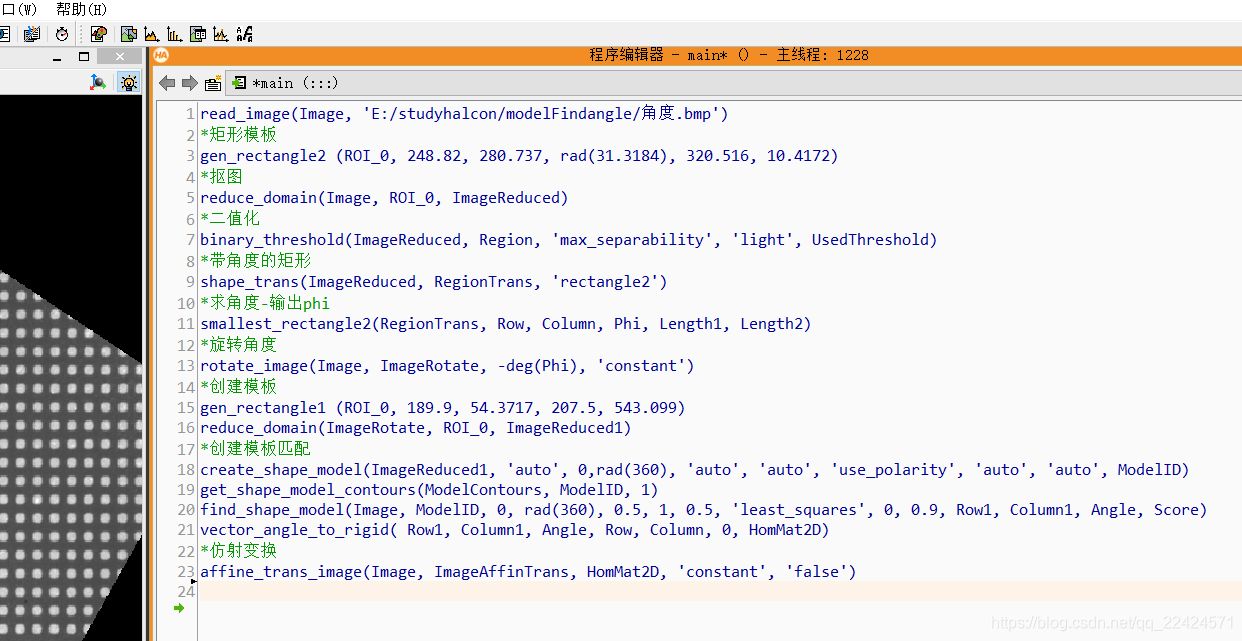Screen dimensions: 1242x641
Task: Click the rotate_image code line
Action: [447, 366]
